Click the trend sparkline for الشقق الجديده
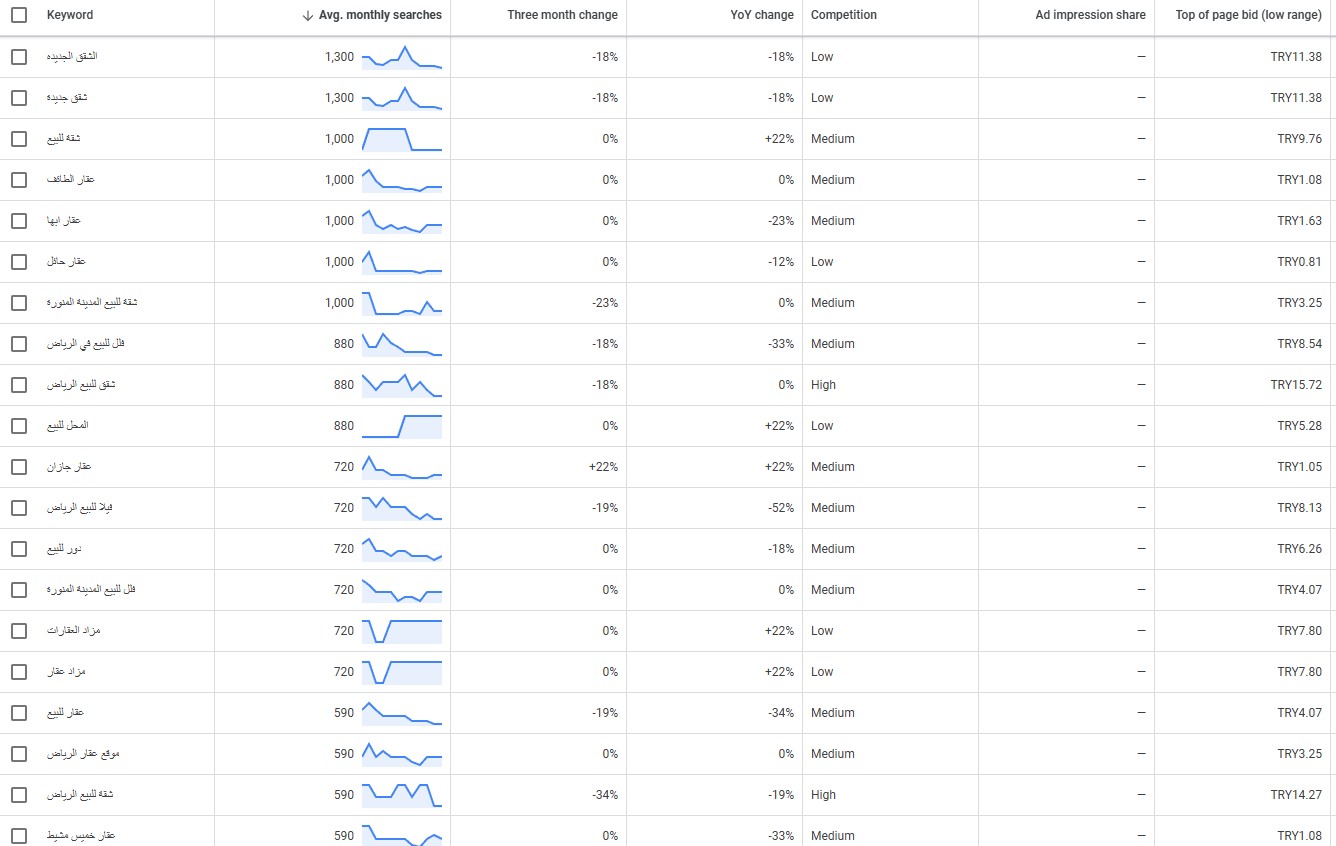1336x846 pixels. coord(404,57)
